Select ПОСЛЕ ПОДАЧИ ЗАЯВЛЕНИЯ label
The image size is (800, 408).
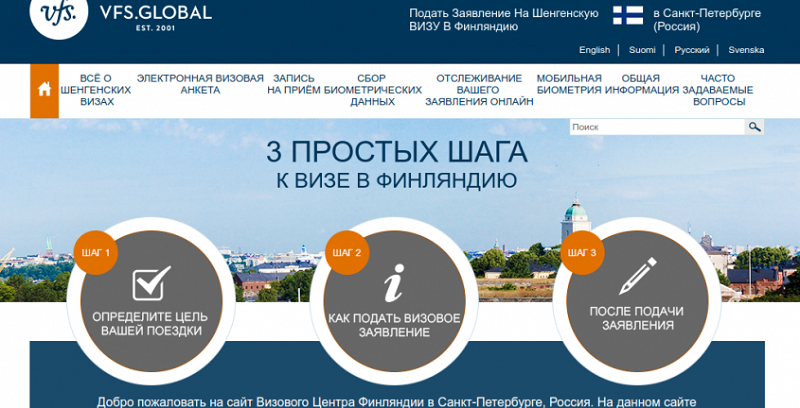(637, 318)
